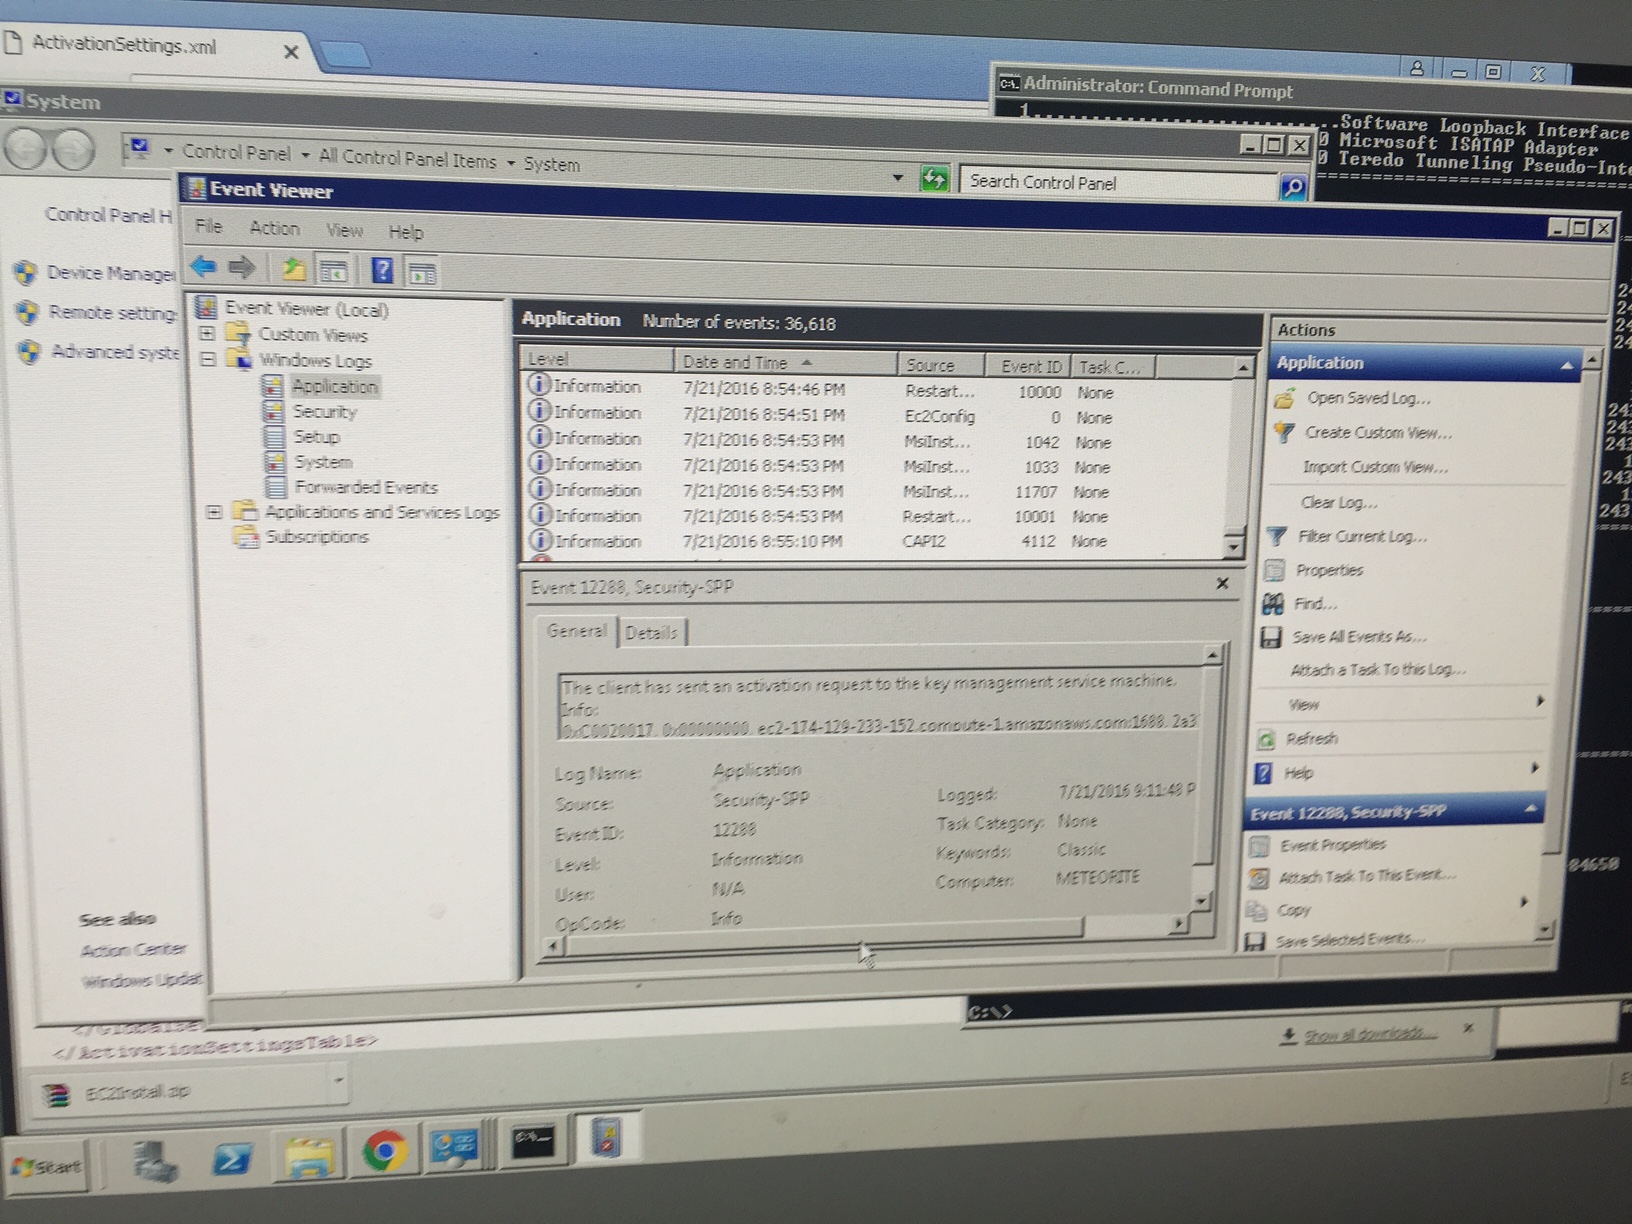Click Create Custom View action
The width and height of the screenshot is (1632, 1224).
pos(1378,433)
